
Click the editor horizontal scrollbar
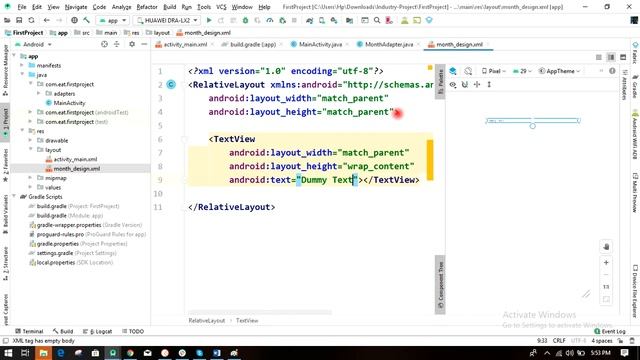(x=260, y=313)
